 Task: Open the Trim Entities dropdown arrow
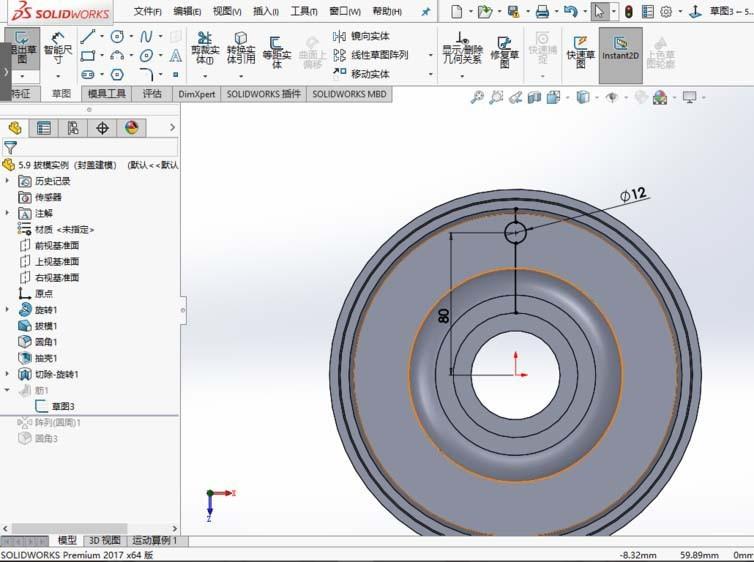[x=205, y=76]
